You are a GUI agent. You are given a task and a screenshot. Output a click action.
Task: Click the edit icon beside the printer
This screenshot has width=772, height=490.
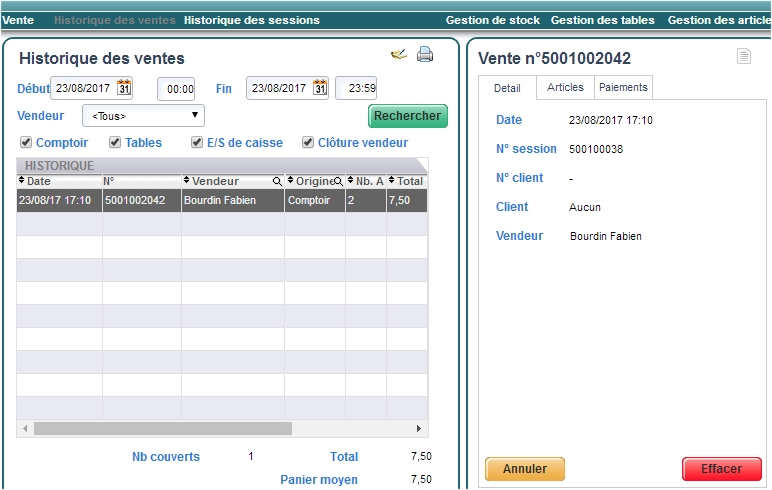pos(399,55)
